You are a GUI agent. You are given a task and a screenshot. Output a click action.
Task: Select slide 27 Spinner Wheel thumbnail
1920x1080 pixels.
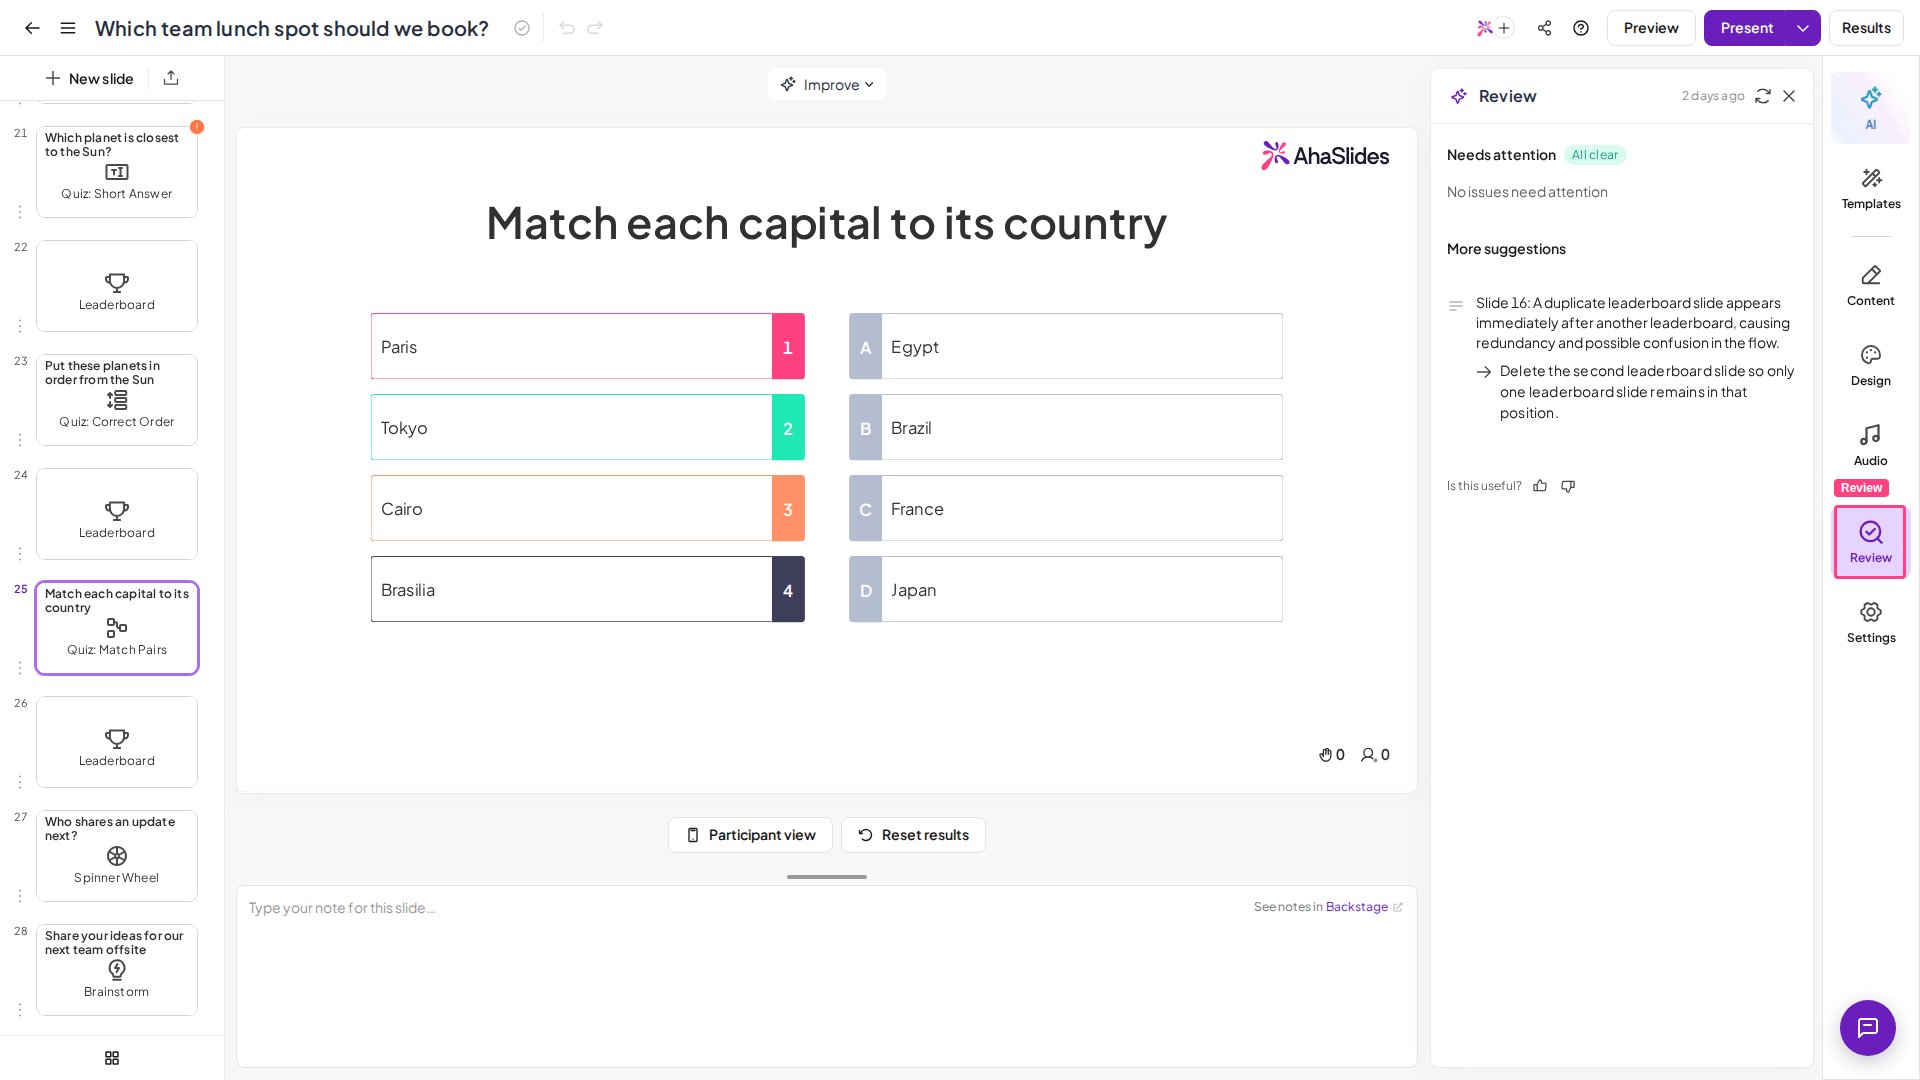pyautogui.click(x=117, y=856)
